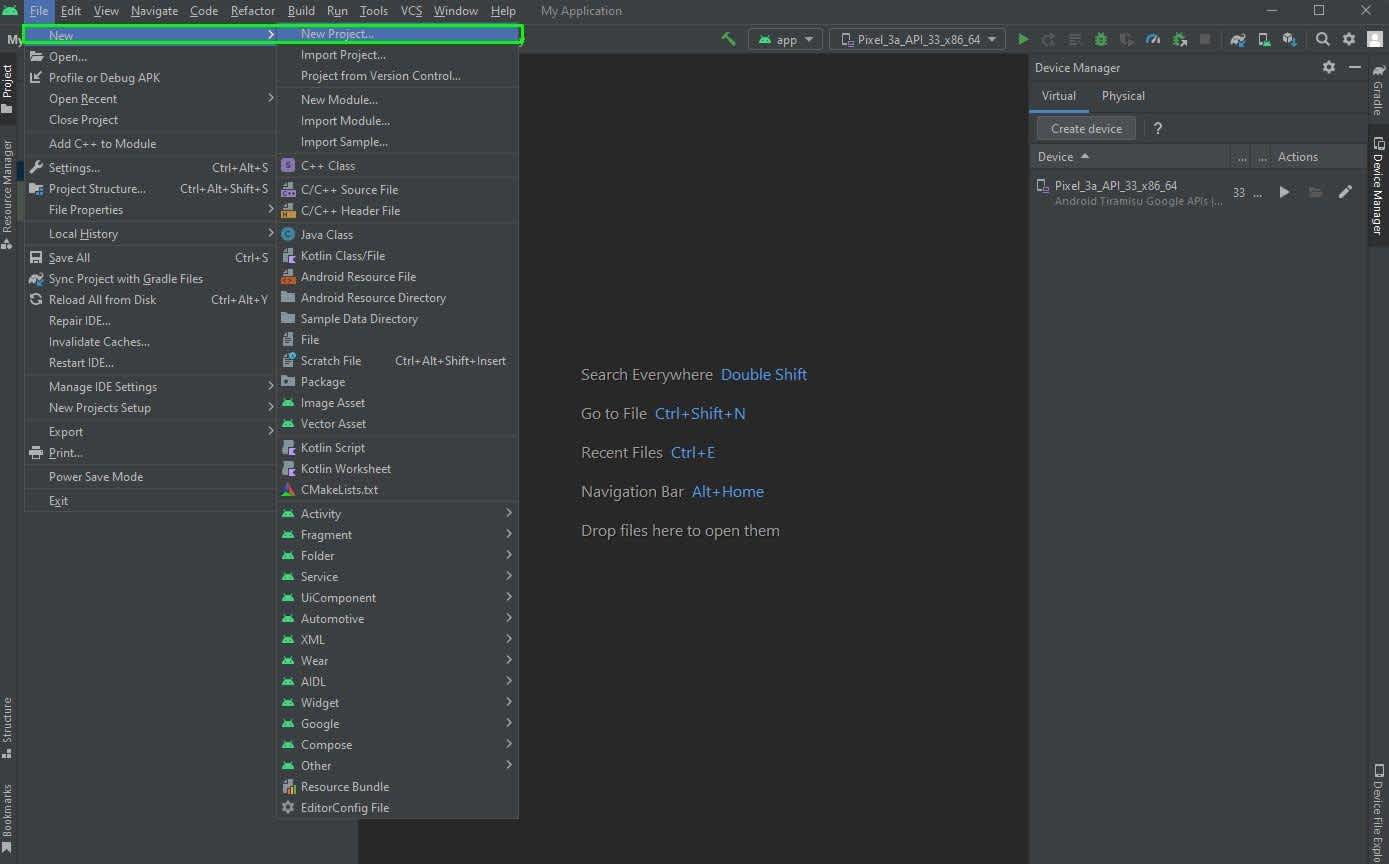This screenshot has height=864, width=1389.
Task: Toggle Power Save Mode in File menu
Action: click(96, 477)
